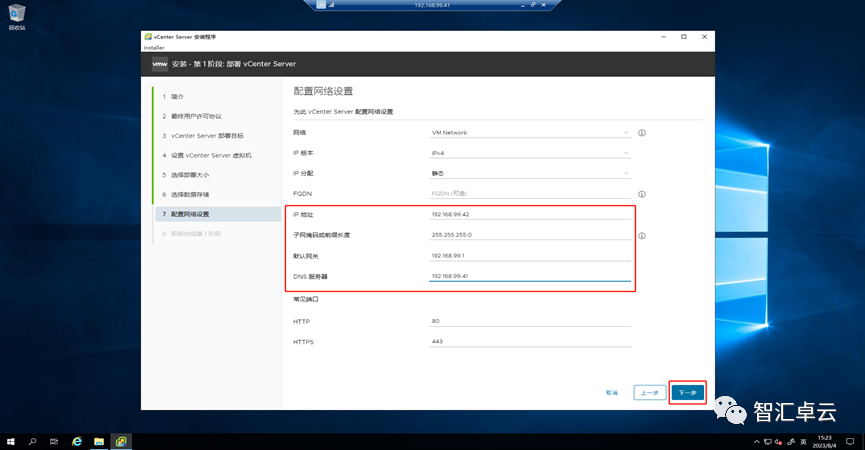Image resolution: width=865 pixels, height=450 pixels.
Task: Minimize the vCenter Server installer window
Action: coord(664,37)
